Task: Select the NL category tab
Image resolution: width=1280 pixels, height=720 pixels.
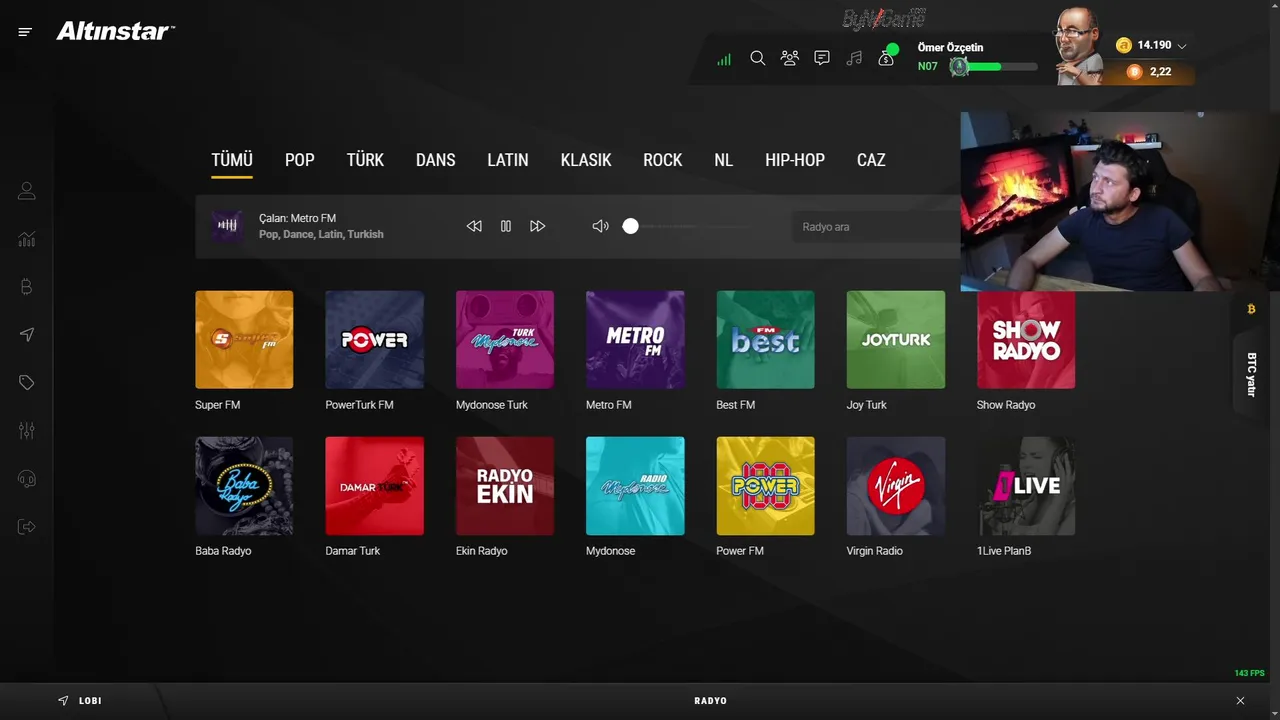Action: pos(724,160)
